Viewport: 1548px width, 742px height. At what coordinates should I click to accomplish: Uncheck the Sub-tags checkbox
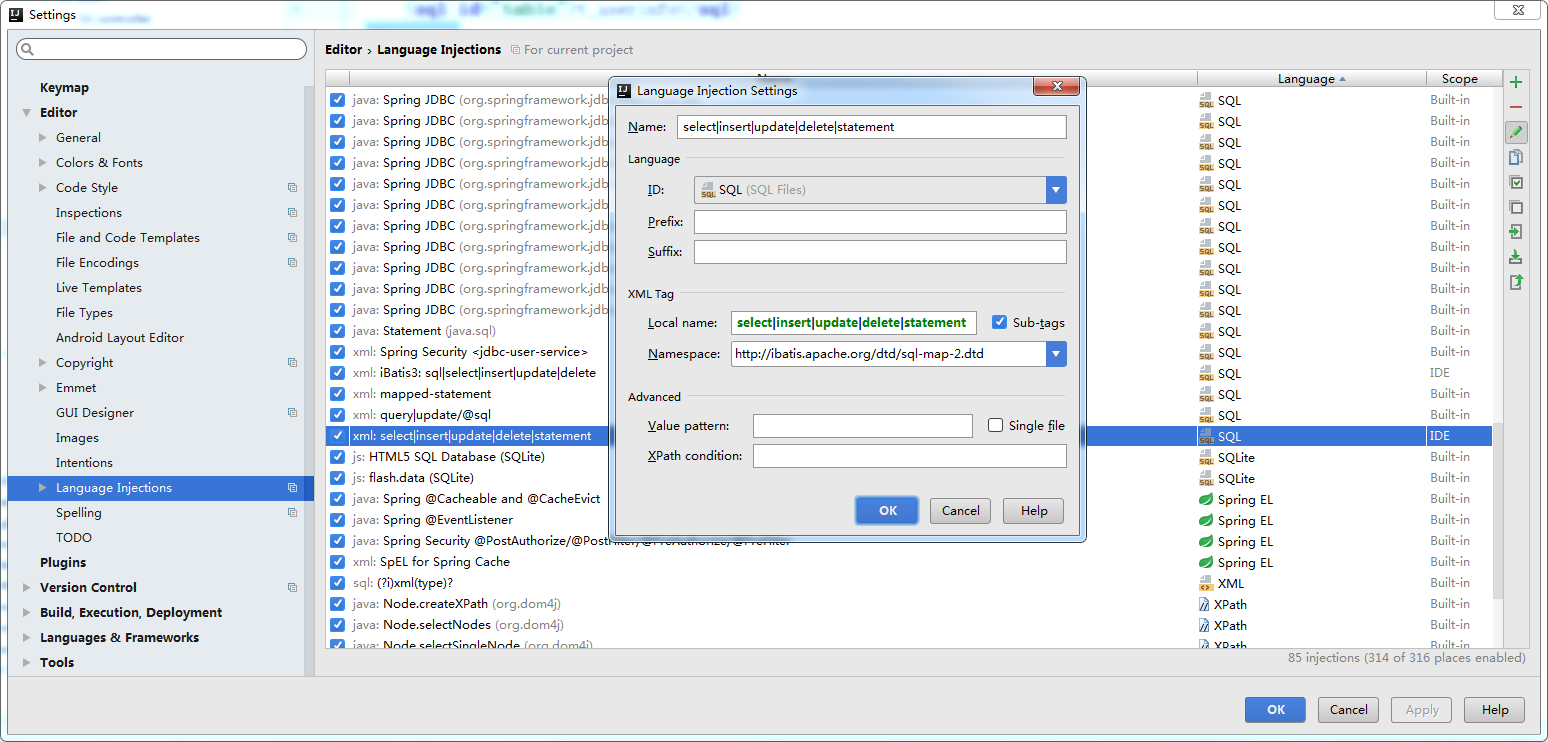coord(1000,322)
